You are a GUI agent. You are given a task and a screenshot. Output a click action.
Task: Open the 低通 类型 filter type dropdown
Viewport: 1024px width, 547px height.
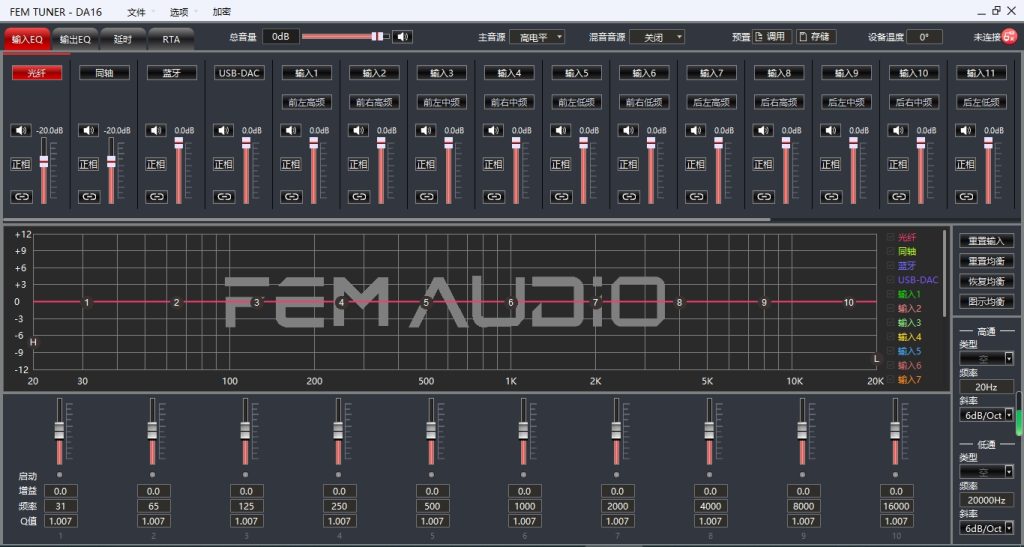(986, 471)
